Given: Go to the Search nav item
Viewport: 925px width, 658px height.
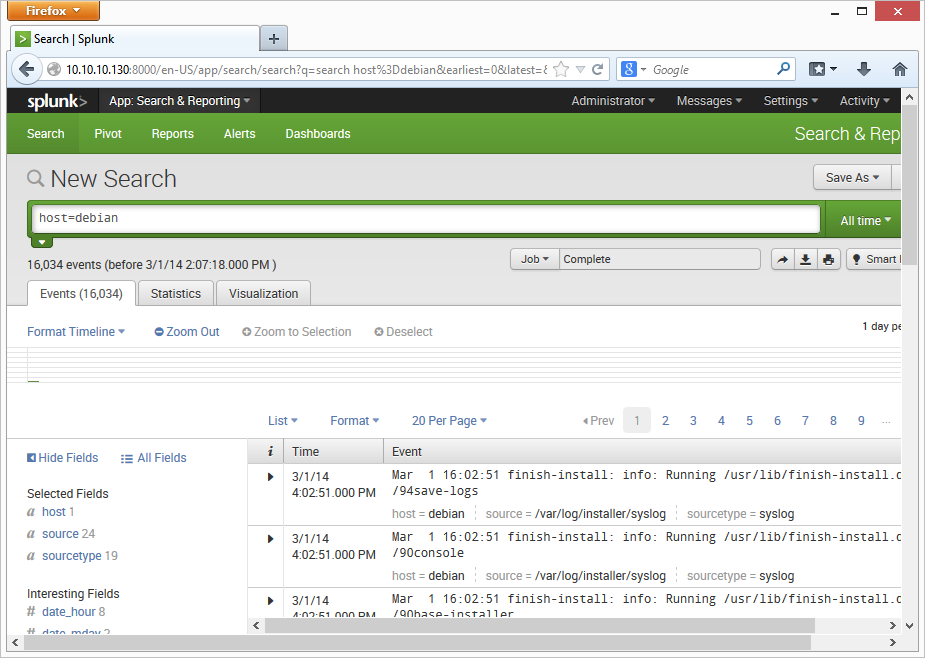Looking at the screenshot, I should [x=45, y=134].
